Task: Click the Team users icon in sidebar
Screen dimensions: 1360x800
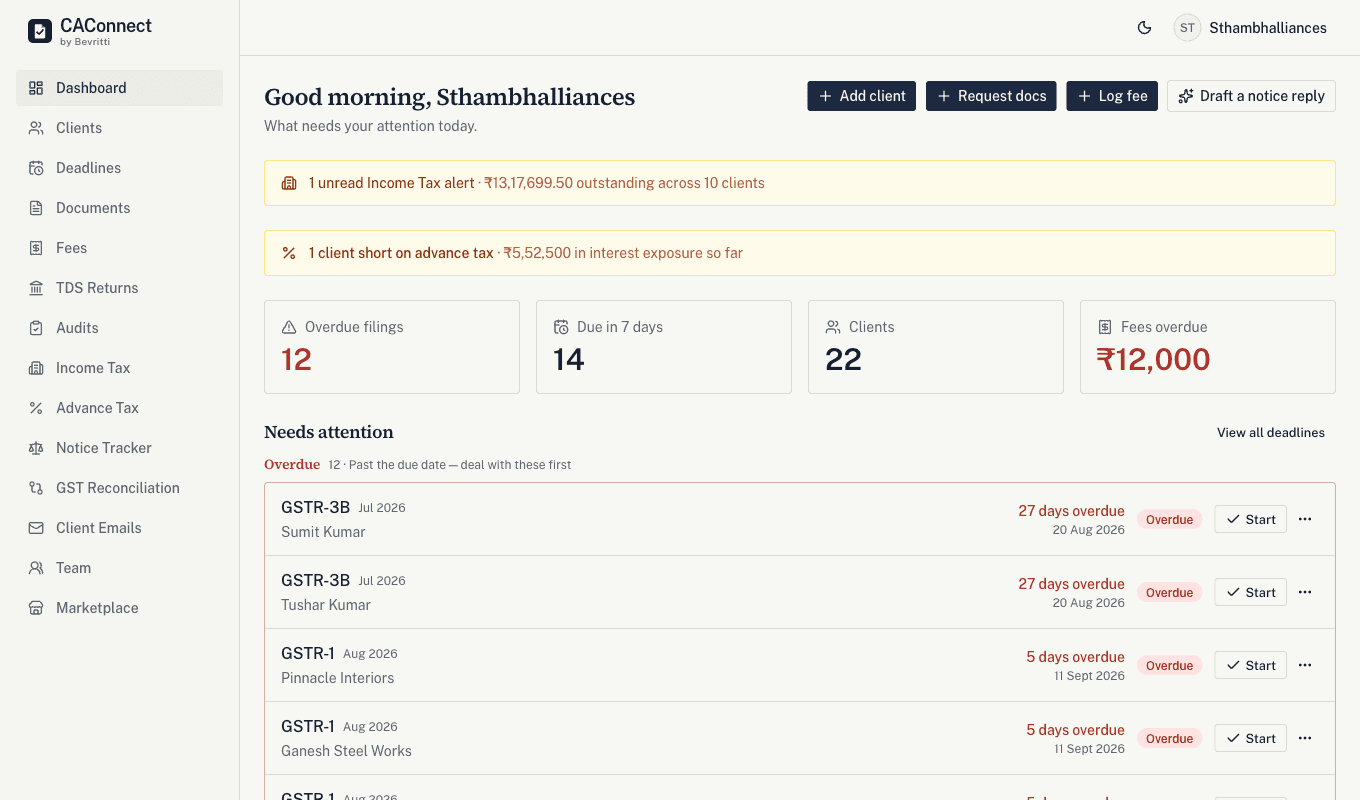Action: click(36, 568)
